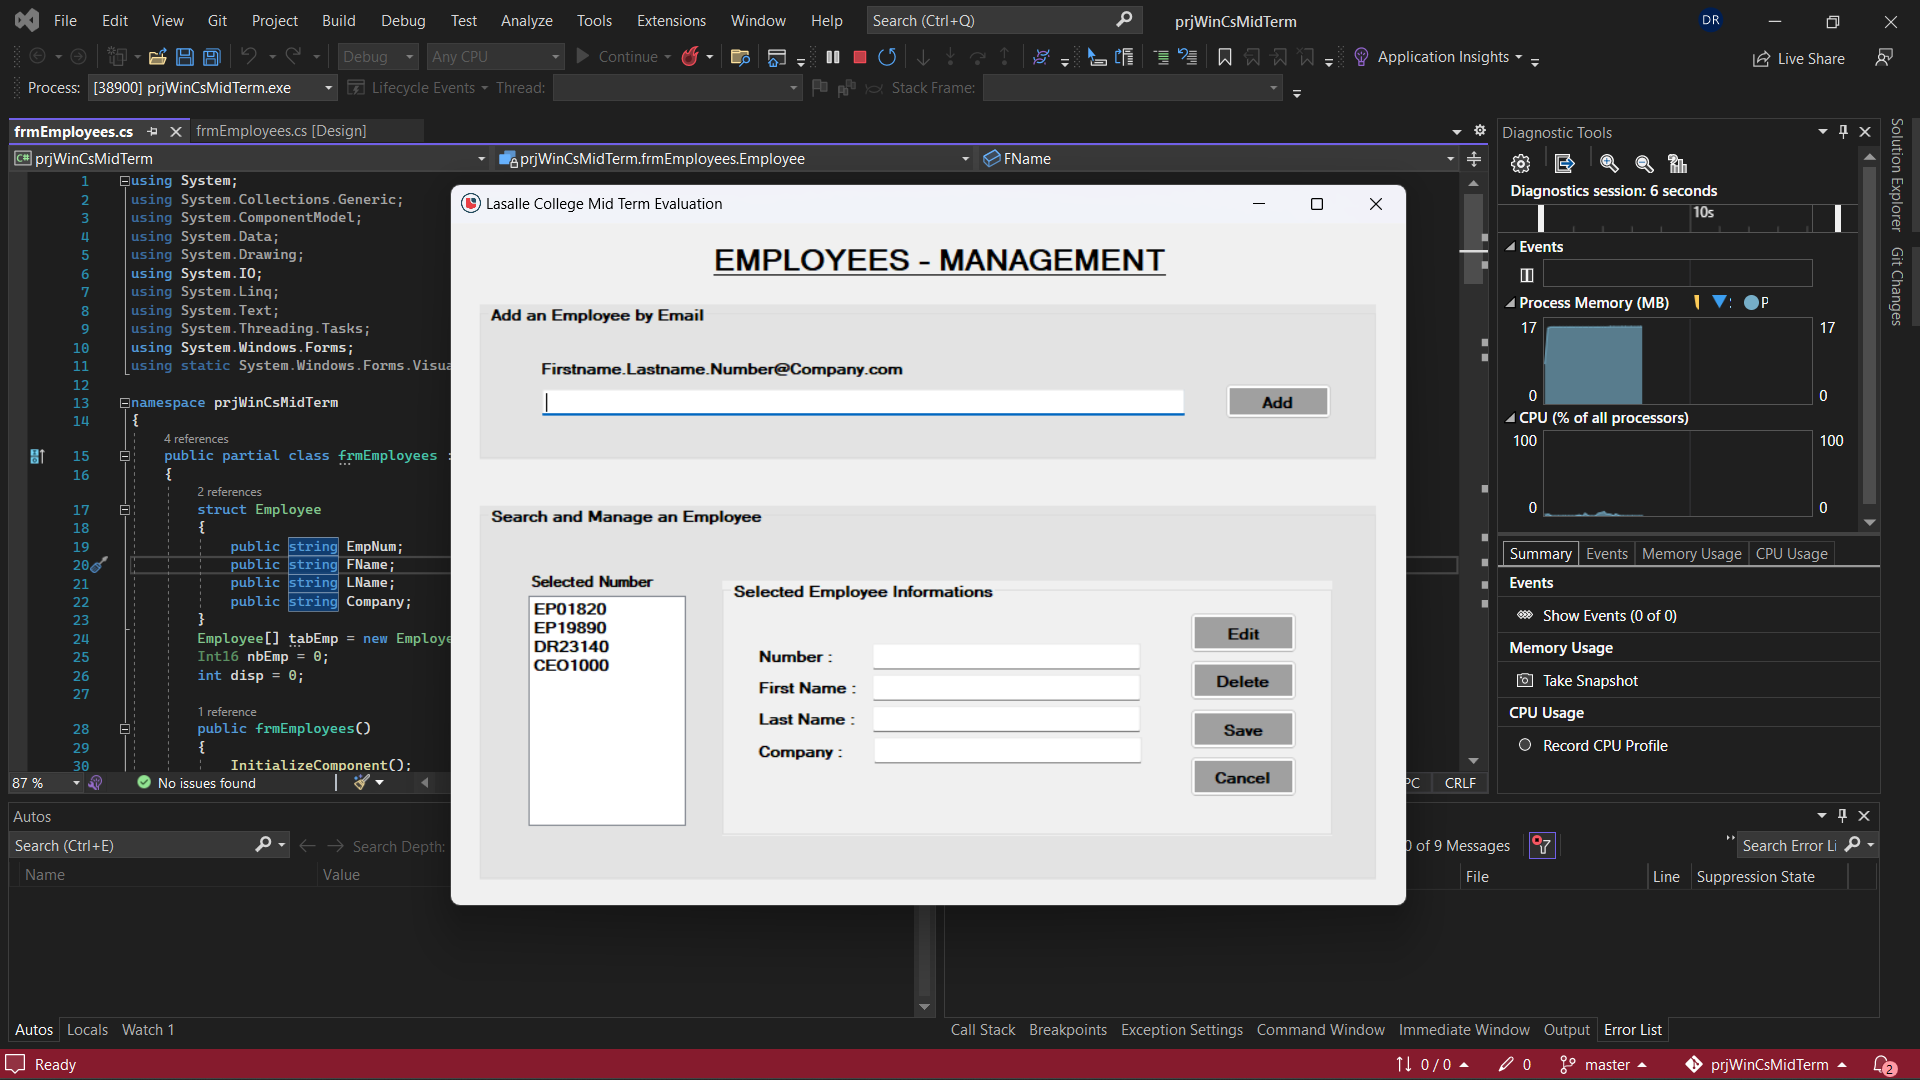Open Diagnostic Tools settings via the gear icon
Viewport: 1920px width, 1080px height.
1520,163
